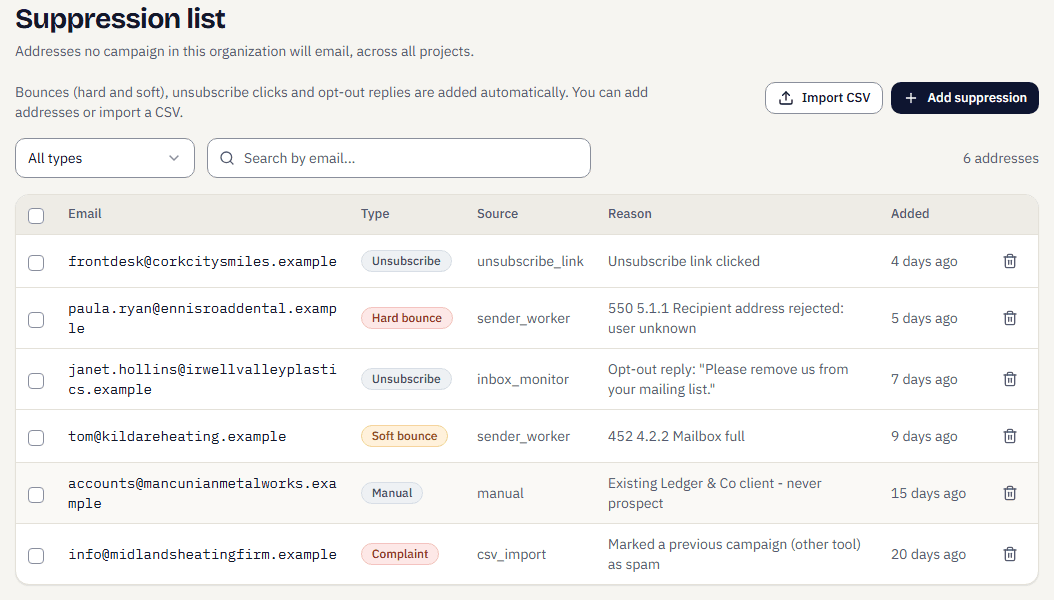Click the '5 days ago' added date
This screenshot has width=1054, height=600.
[924, 318]
